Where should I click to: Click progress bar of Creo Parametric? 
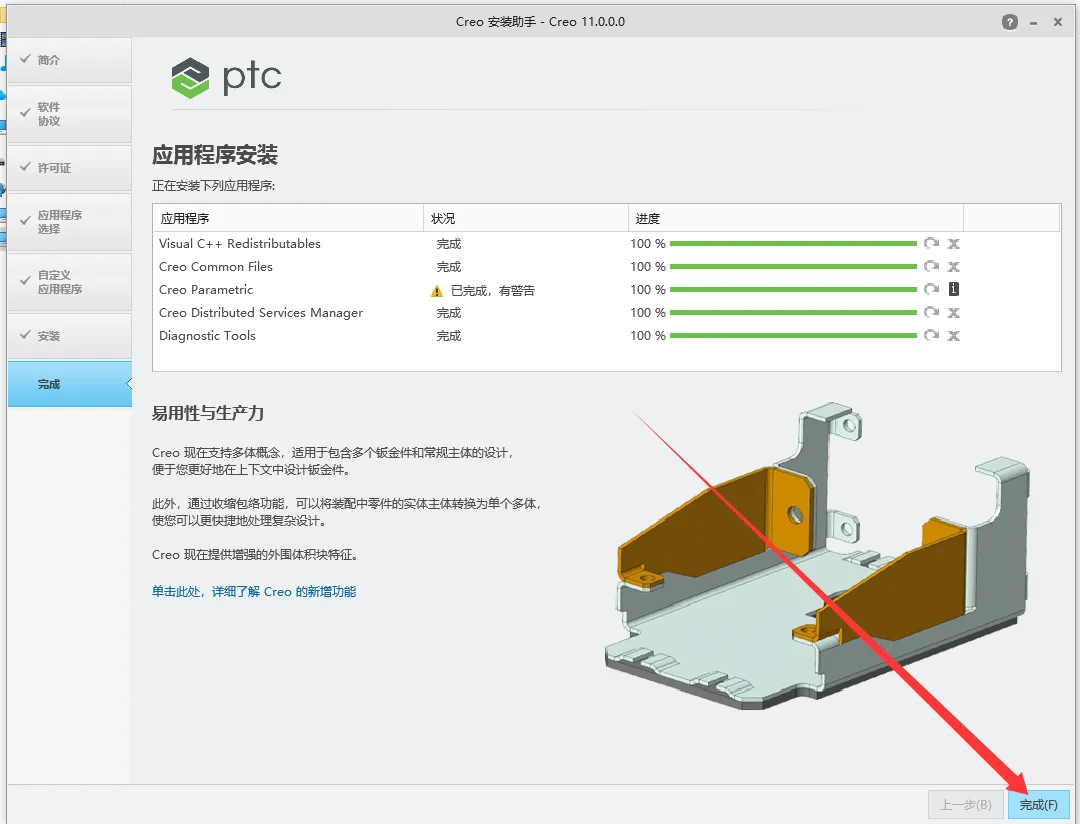pos(793,289)
